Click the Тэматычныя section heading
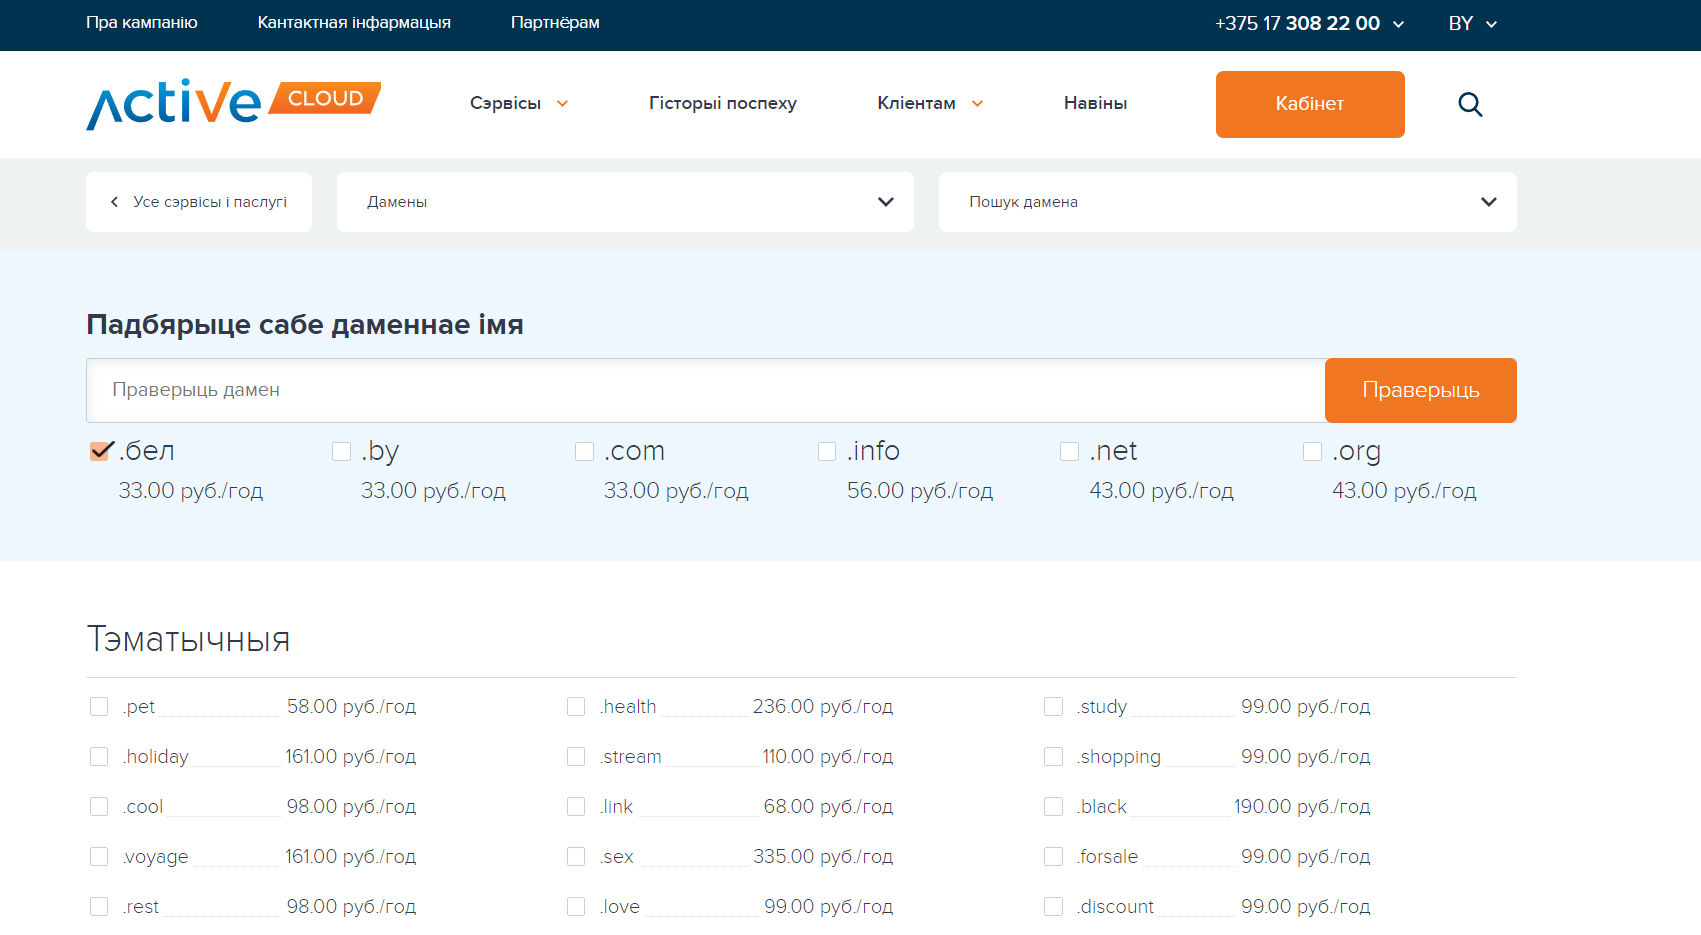This screenshot has height=935, width=1701. point(188,639)
